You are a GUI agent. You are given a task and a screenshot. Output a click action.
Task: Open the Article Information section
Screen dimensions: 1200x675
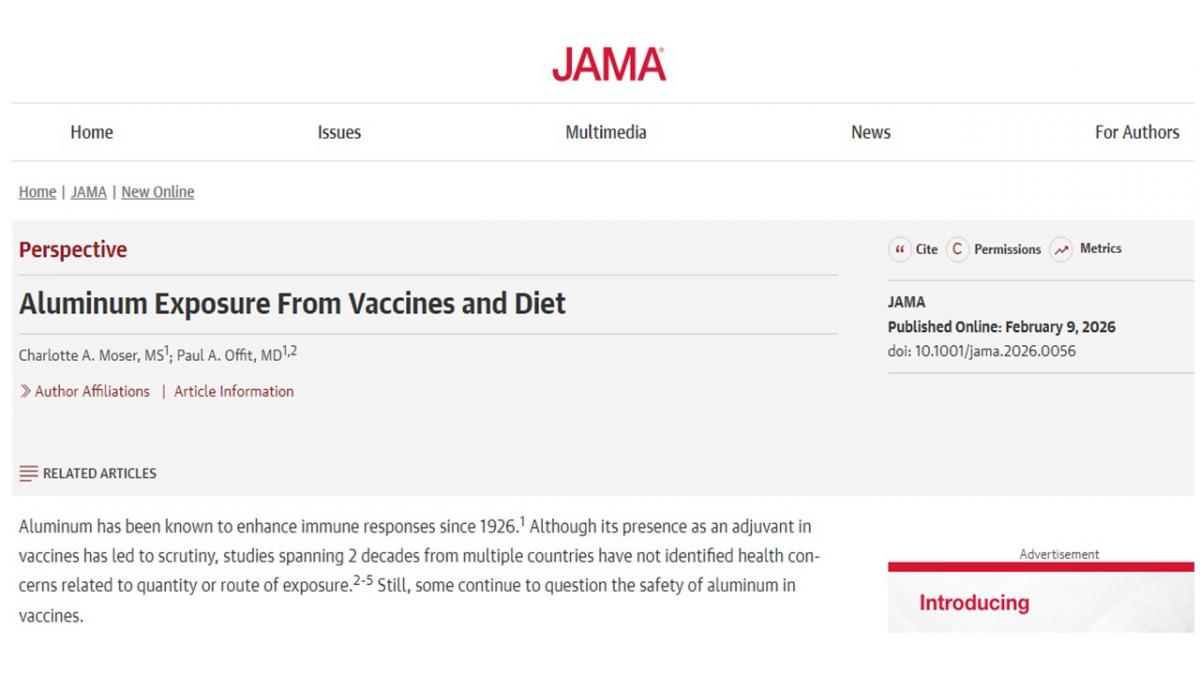click(x=234, y=392)
